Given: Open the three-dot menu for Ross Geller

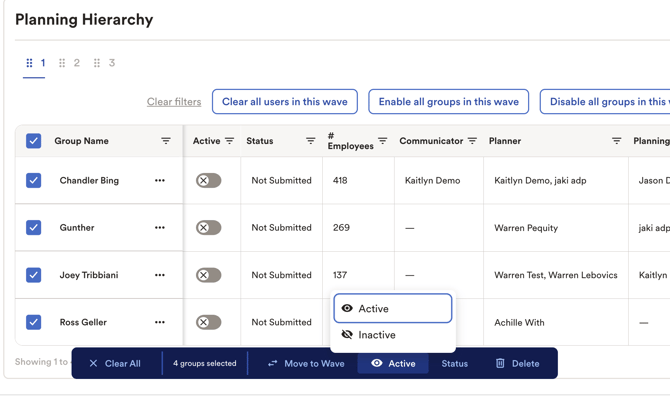Looking at the screenshot, I should 160,322.
